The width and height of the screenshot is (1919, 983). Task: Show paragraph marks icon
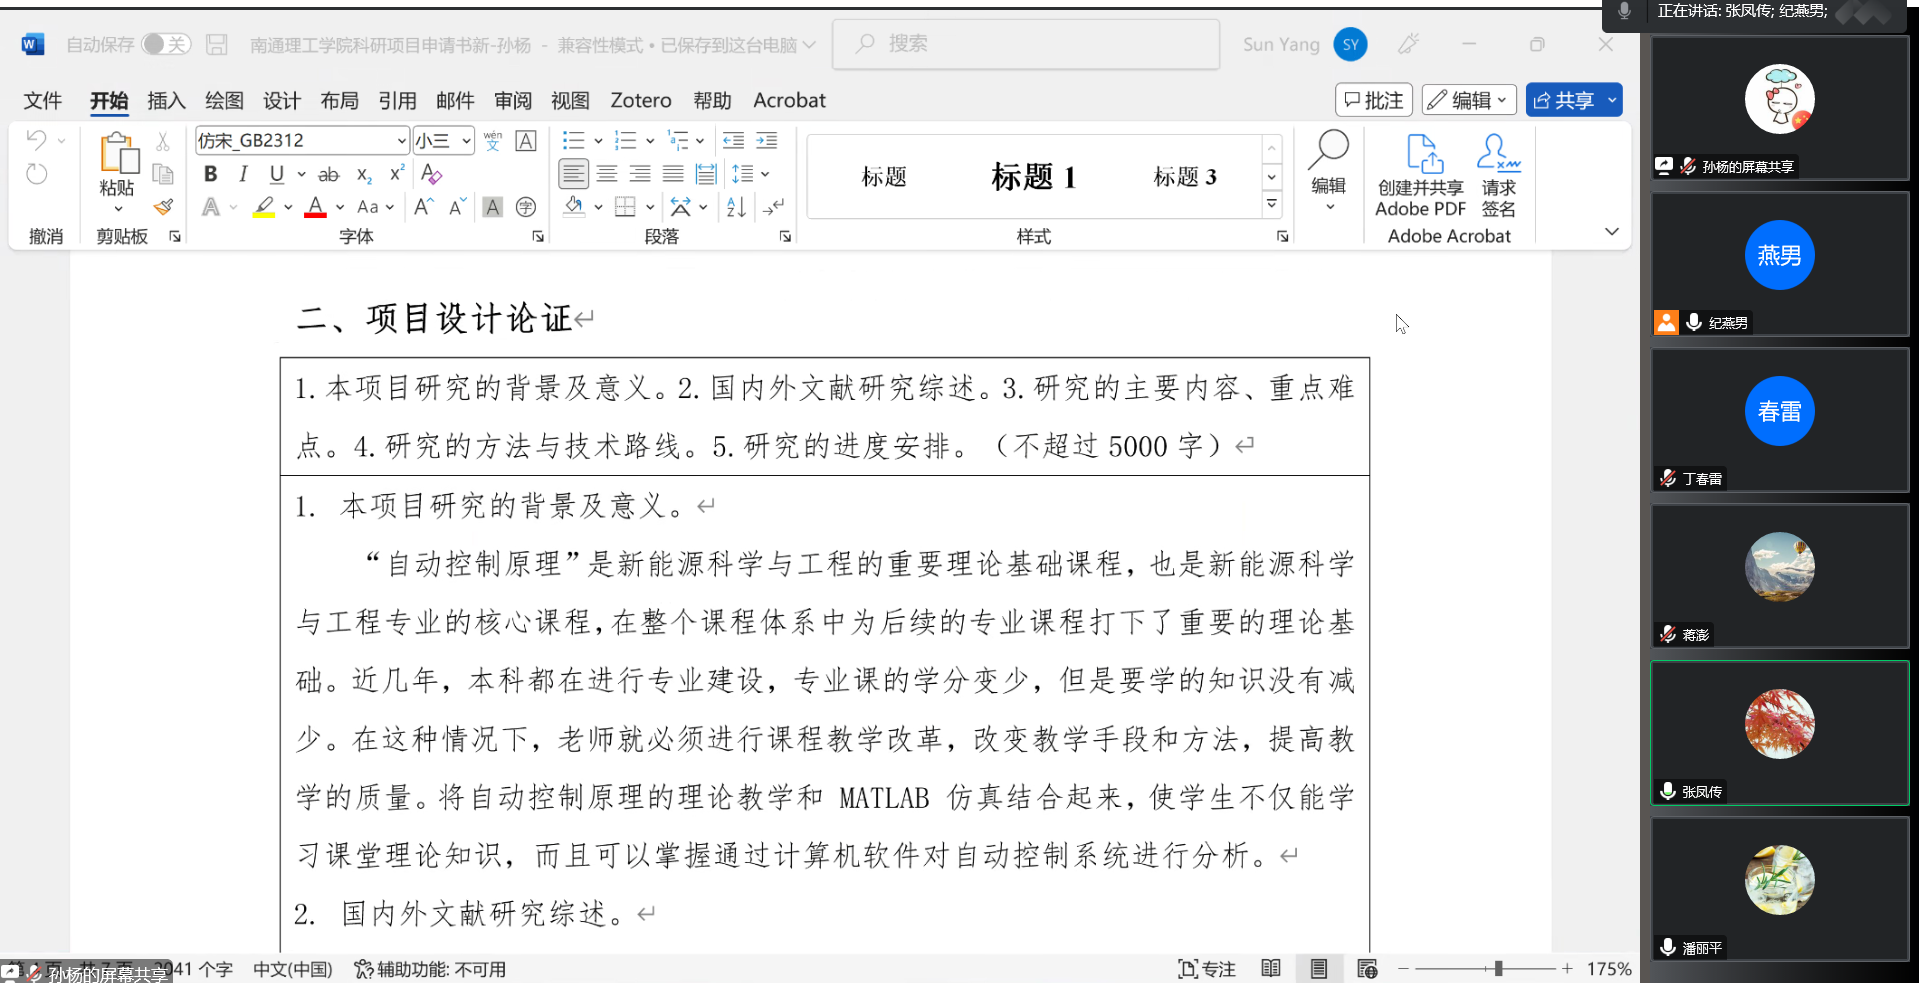[773, 207]
